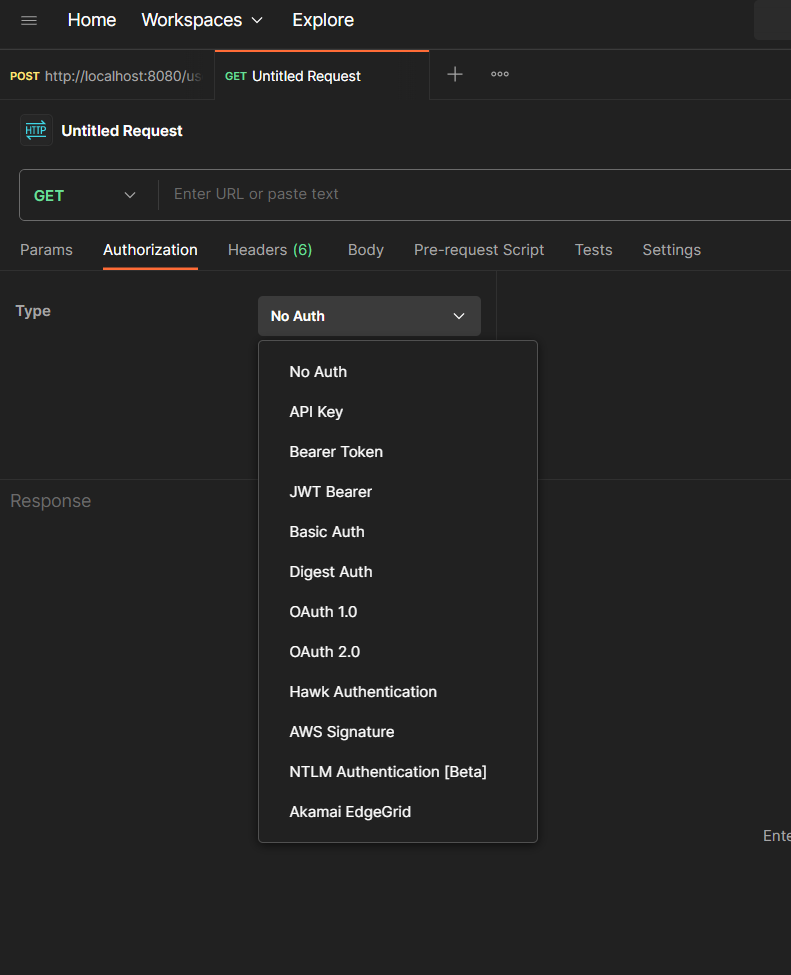Open the Headers (6) tab

coord(270,250)
